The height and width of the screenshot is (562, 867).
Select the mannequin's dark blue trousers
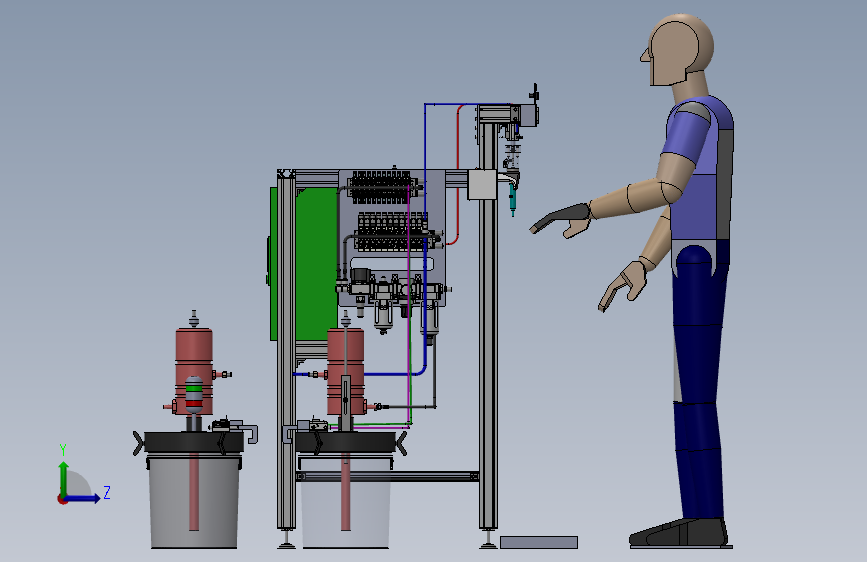point(698,382)
